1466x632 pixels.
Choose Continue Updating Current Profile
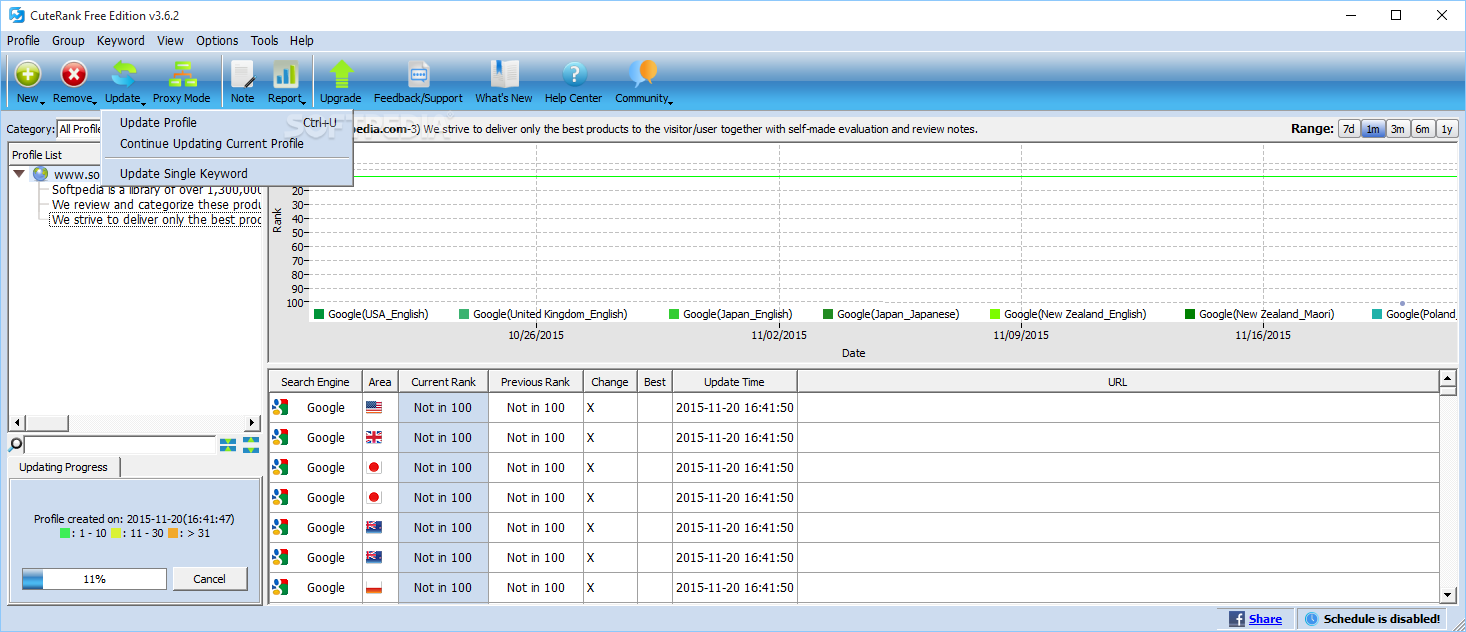(228, 143)
